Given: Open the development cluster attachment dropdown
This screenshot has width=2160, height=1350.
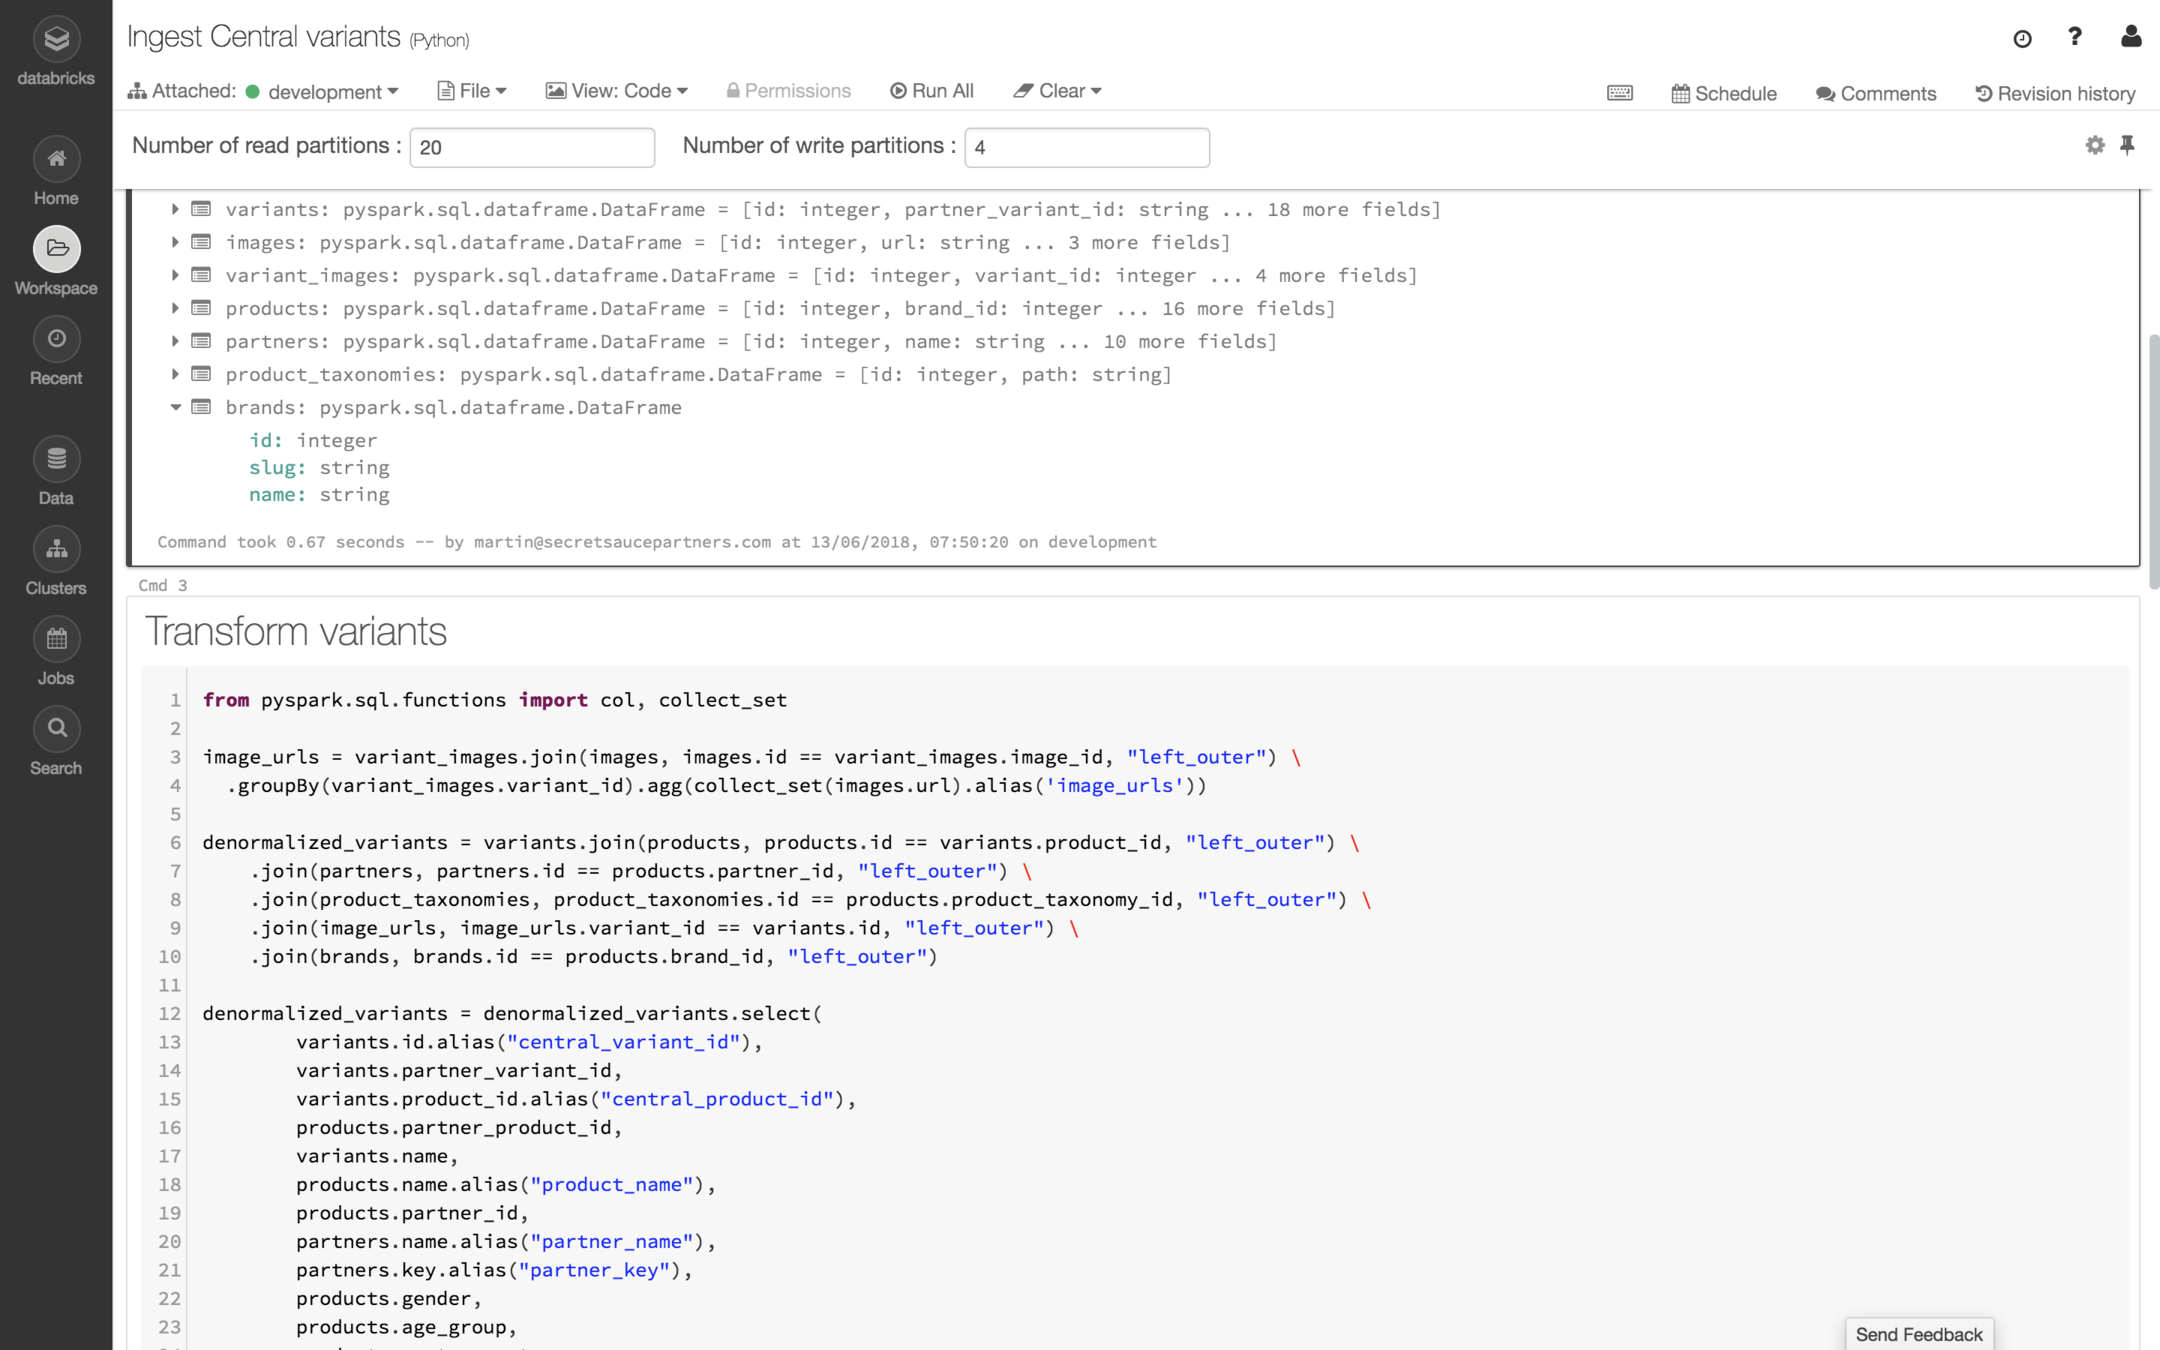Looking at the screenshot, I should pyautogui.click(x=332, y=92).
